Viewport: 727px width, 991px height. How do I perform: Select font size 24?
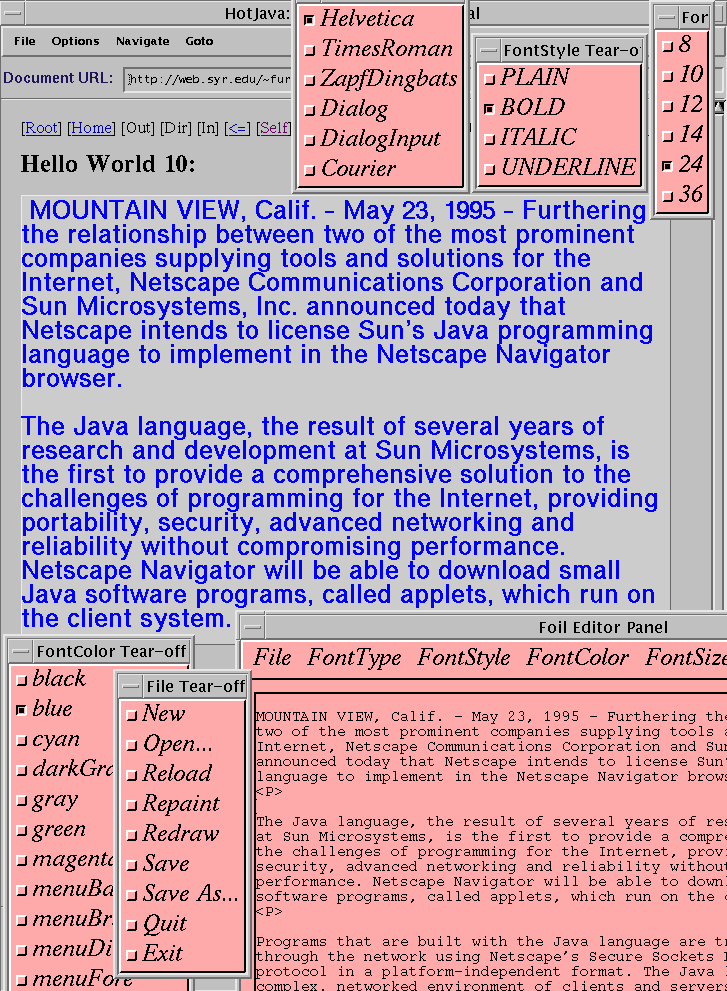pos(683,164)
